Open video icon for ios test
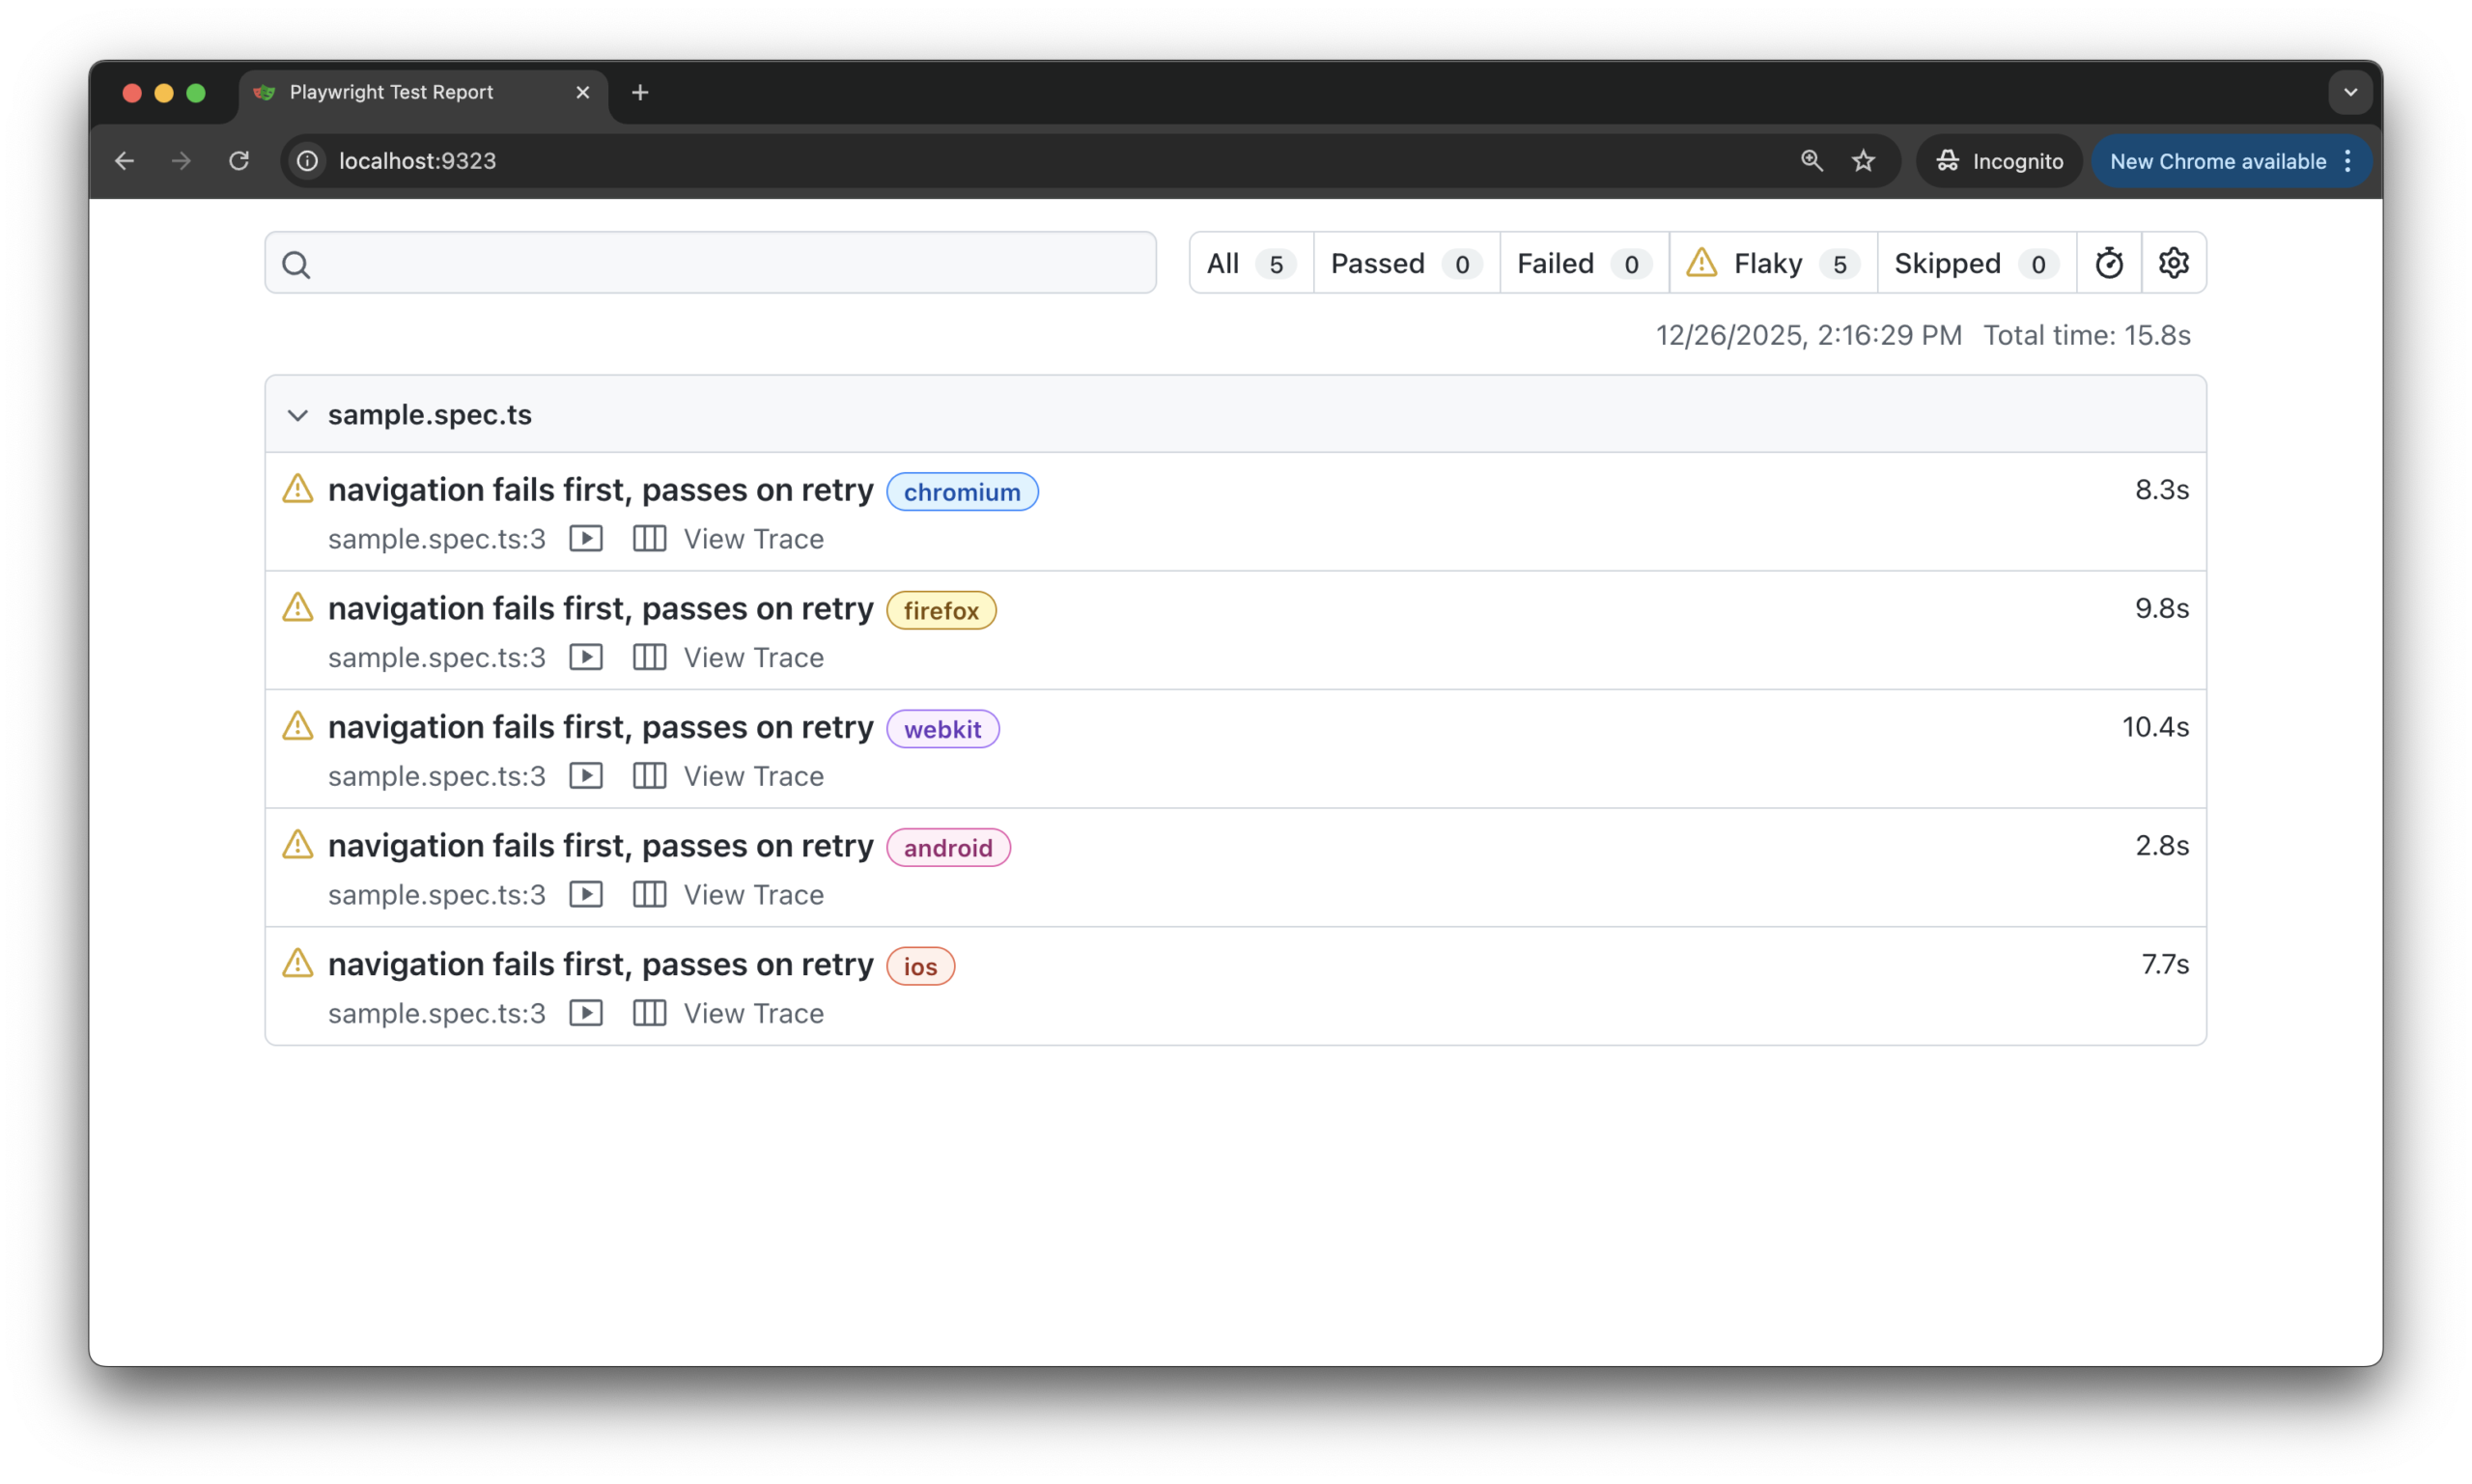This screenshot has width=2472, height=1484. [x=586, y=1013]
